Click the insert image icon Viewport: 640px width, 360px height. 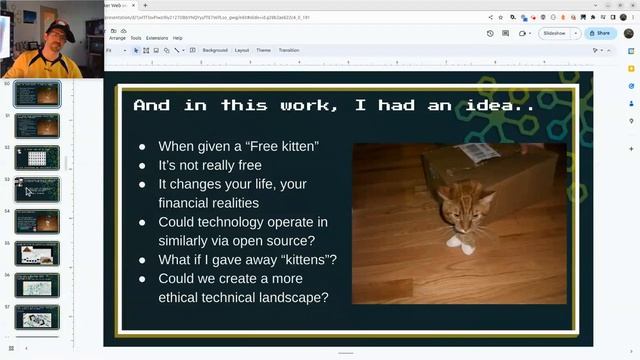pyautogui.click(x=156, y=50)
